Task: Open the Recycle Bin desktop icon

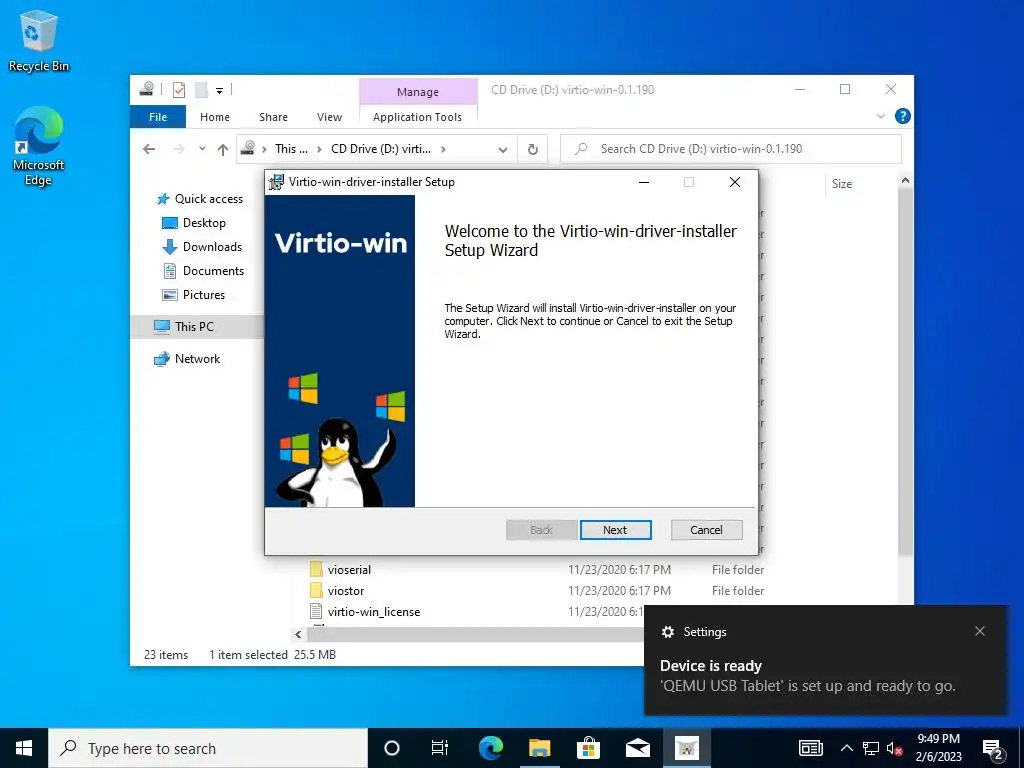Action: click(39, 41)
